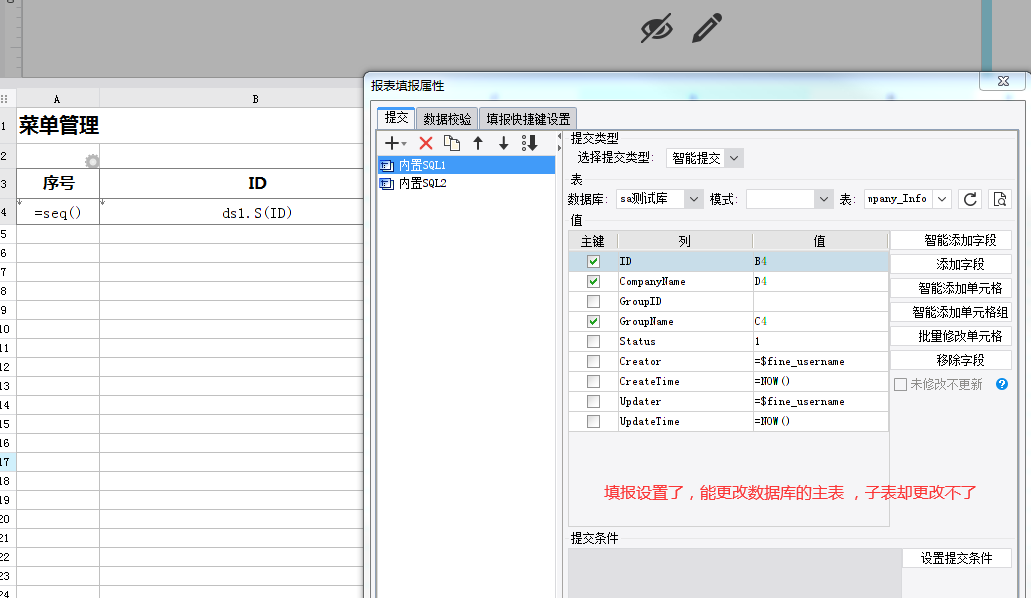Screen dimensions: 1031x598
Task: Click the plus icon to add a submit item
Action: pos(391,143)
